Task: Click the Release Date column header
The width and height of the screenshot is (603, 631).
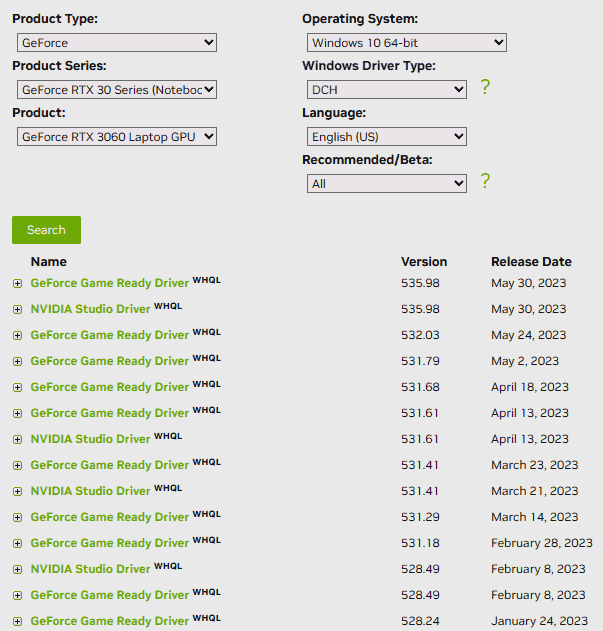Action: [x=531, y=262]
